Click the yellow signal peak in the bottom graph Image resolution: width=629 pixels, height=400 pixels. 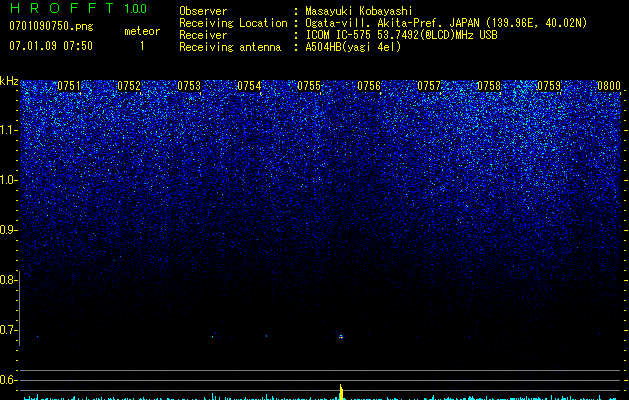pos(341,392)
